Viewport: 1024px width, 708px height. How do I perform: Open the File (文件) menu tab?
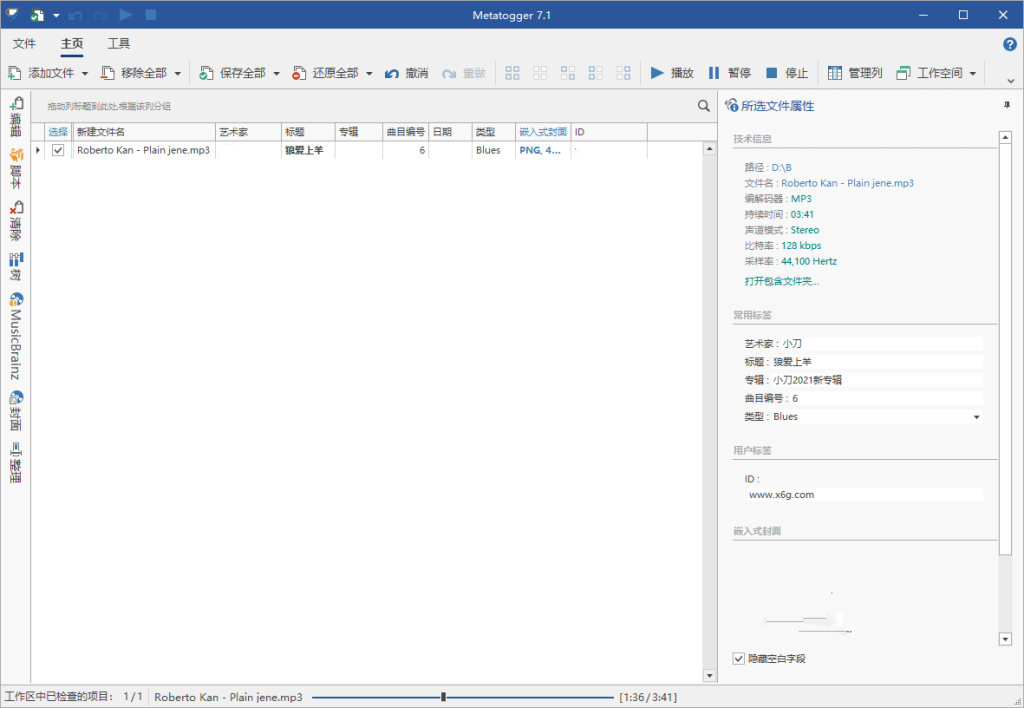(24, 44)
